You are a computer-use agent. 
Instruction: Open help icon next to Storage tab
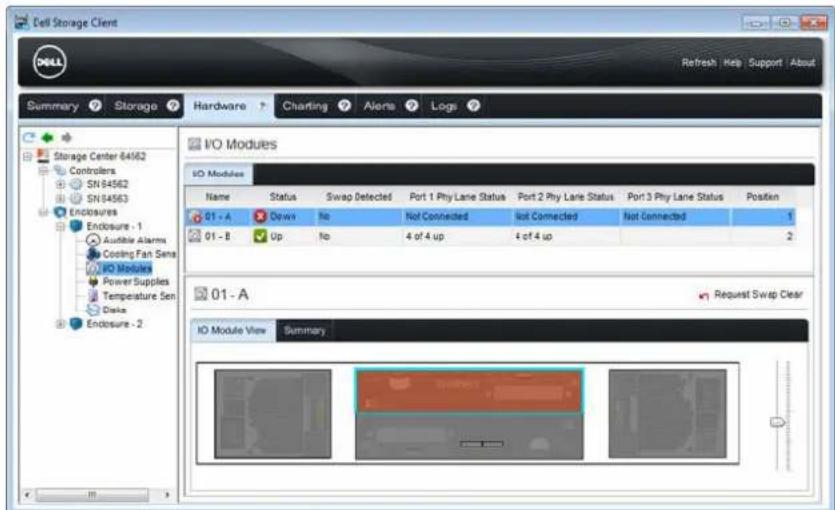tap(173, 105)
